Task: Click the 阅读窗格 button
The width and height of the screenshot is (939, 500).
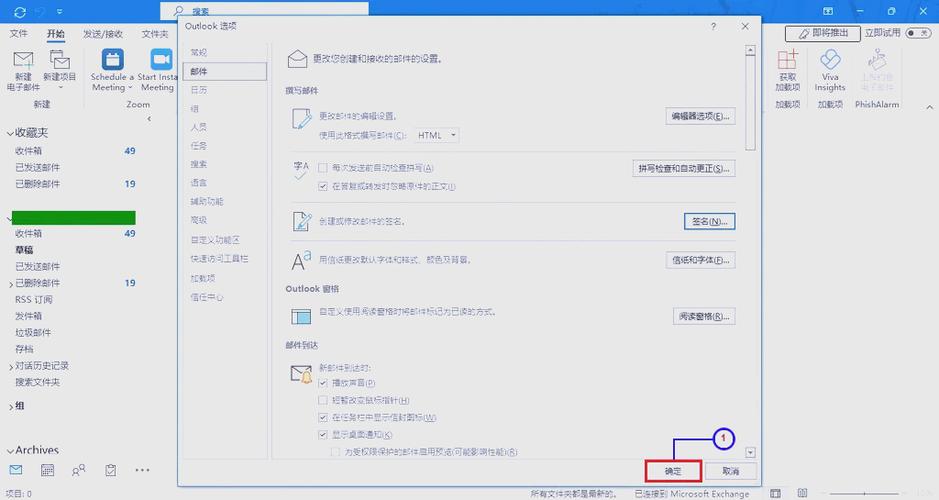Action: (704, 316)
